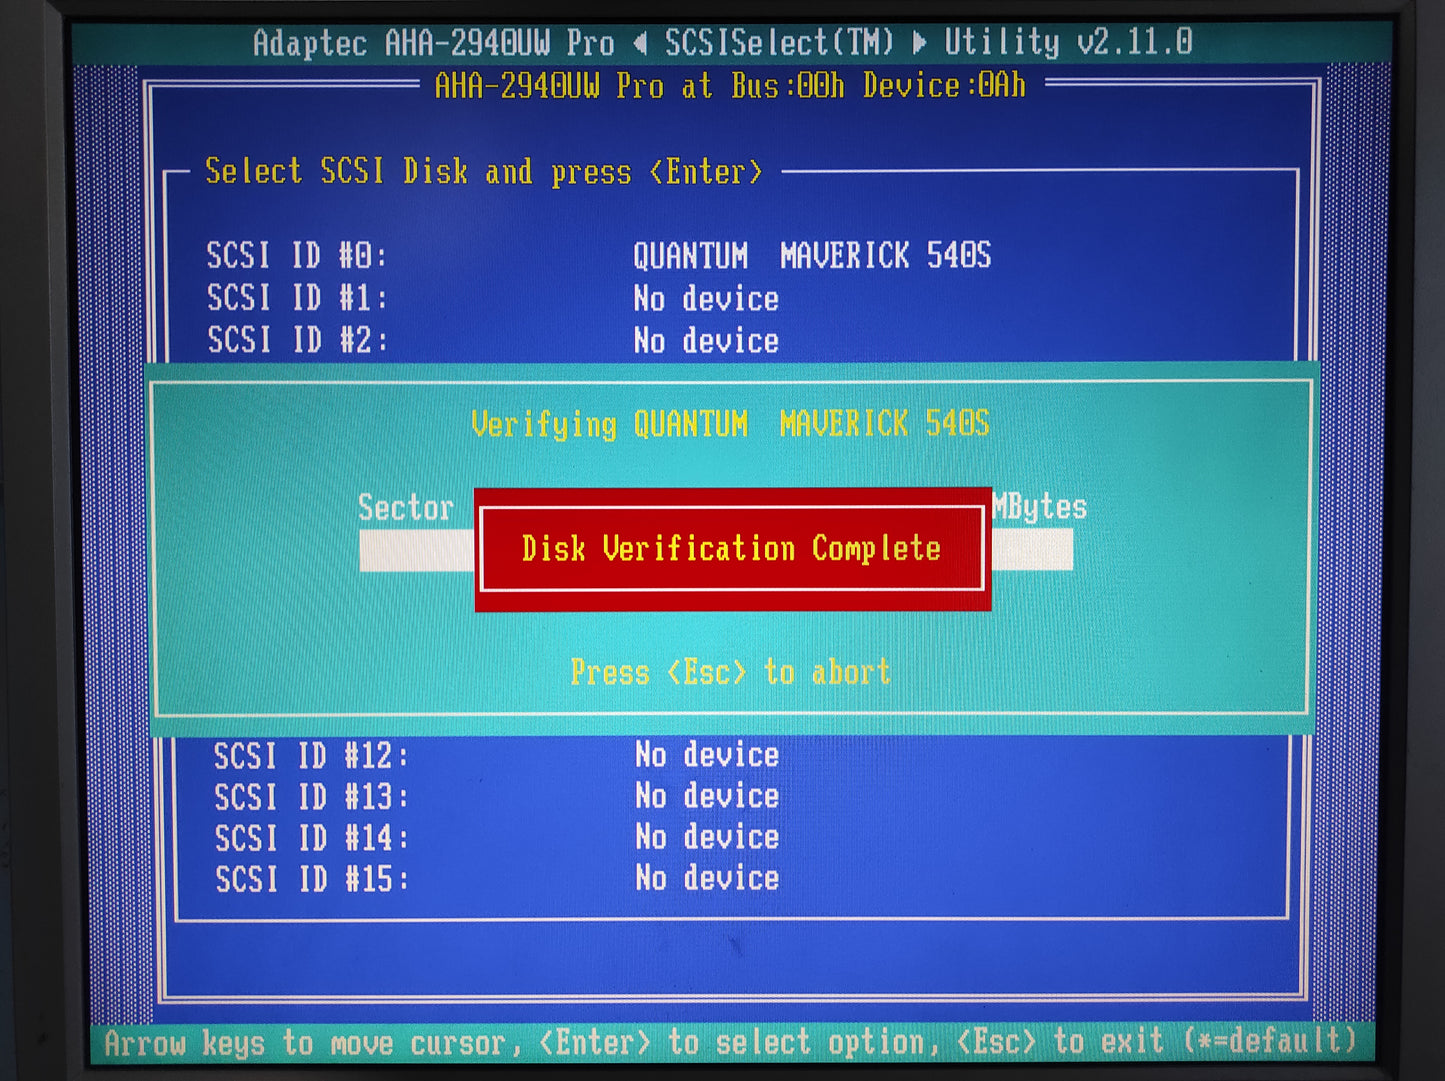Select the SCSI ID #1 entry
Image resolution: width=1445 pixels, height=1081 pixels.
point(297,298)
